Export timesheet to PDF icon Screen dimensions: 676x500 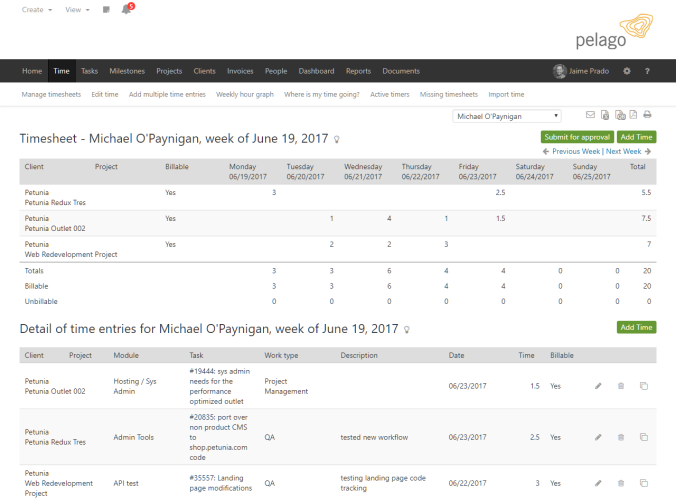coord(633,115)
